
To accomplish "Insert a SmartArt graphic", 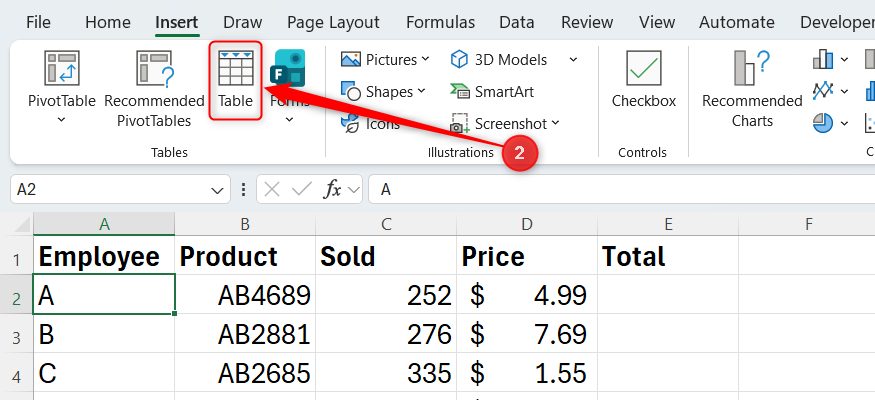I will (x=492, y=91).
